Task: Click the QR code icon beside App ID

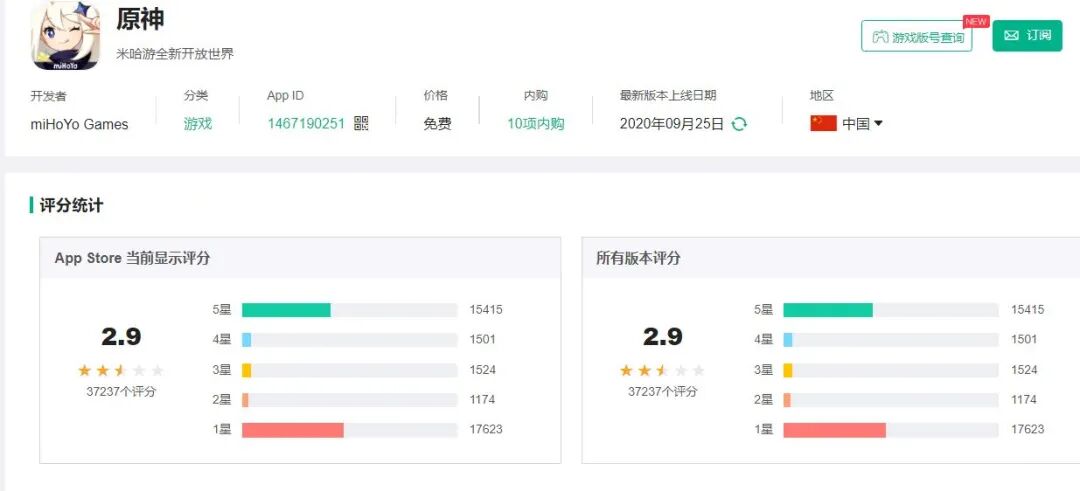Action: [361, 123]
